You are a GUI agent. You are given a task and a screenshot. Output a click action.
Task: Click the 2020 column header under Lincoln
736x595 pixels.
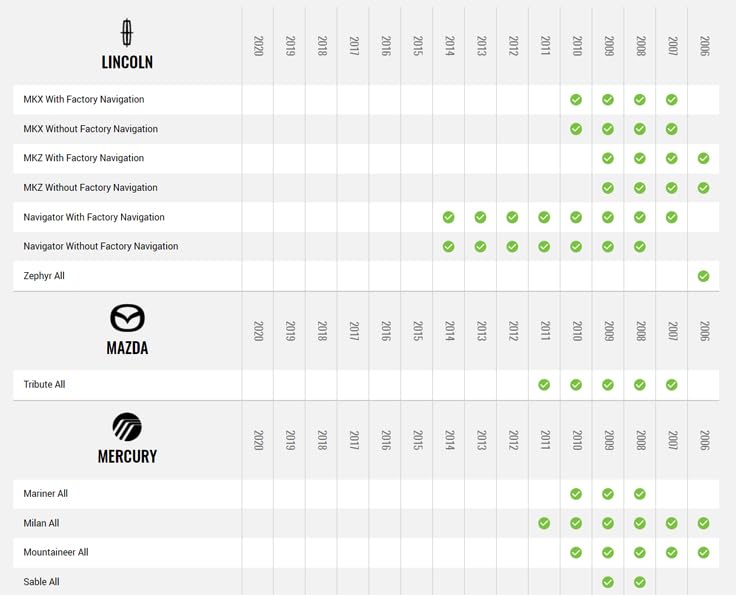[258, 46]
